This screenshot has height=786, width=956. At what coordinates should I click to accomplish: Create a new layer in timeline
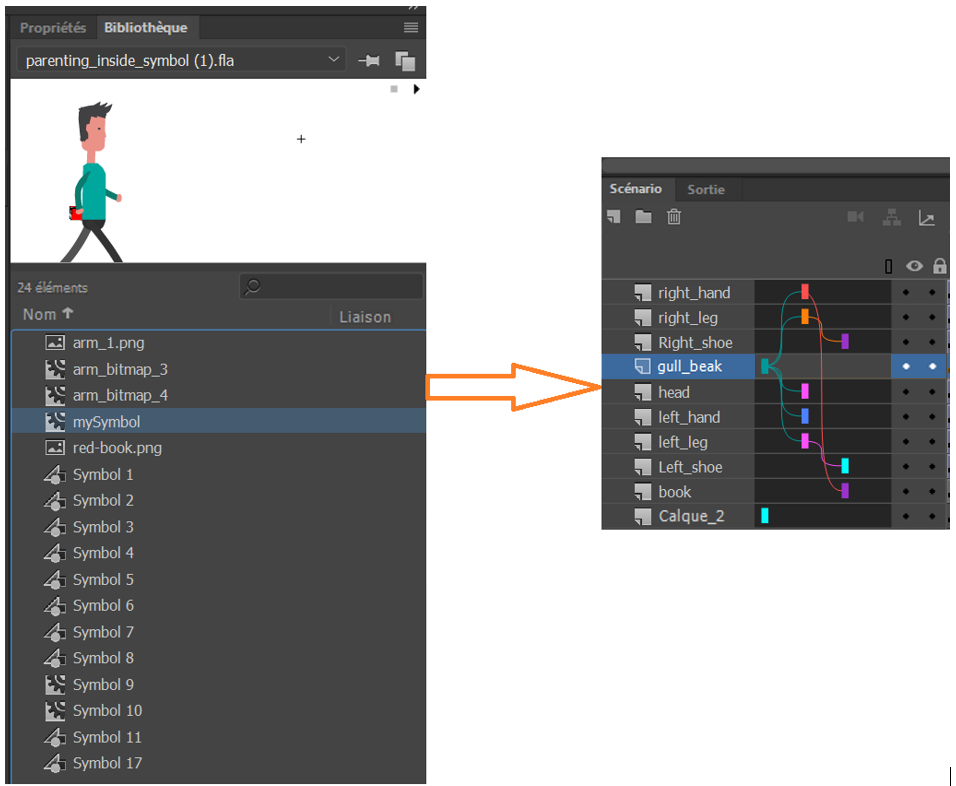tap(614, 216)
